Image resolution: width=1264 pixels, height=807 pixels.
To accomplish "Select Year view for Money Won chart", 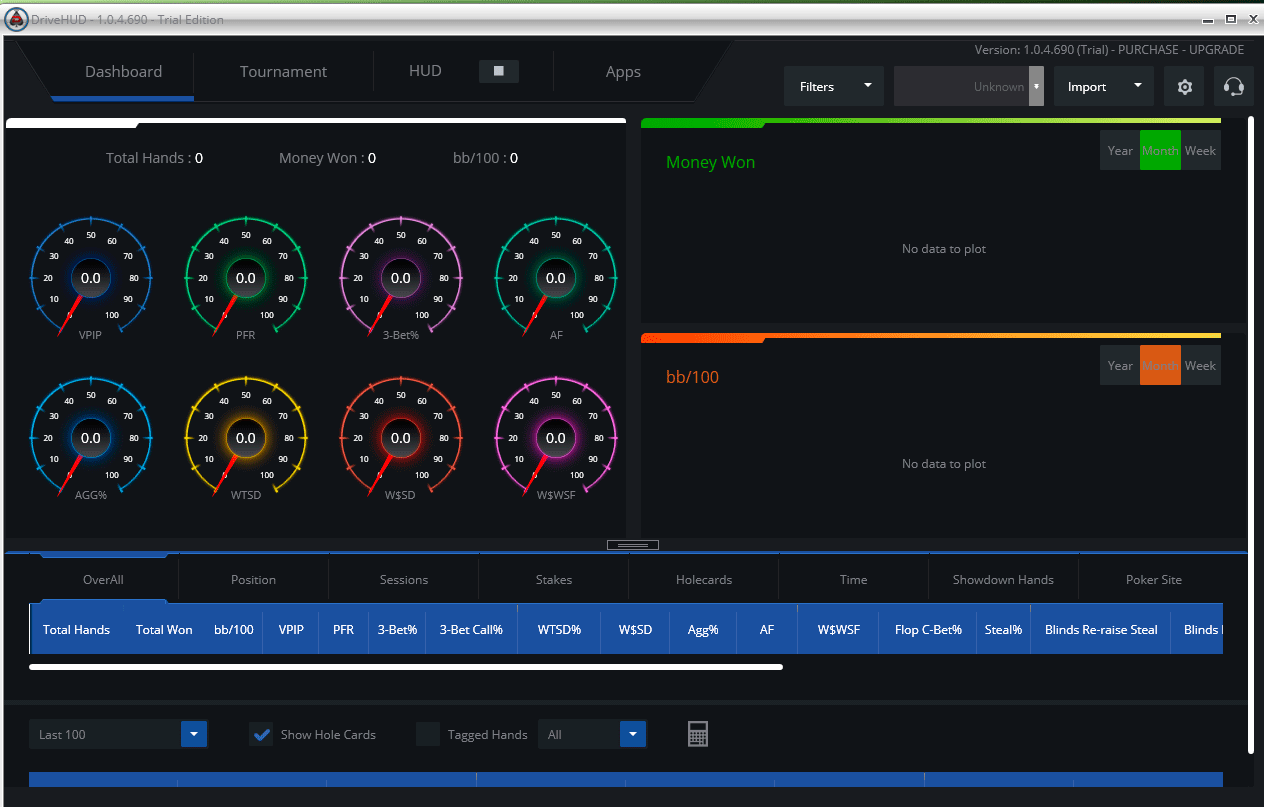I will tap(1119, 150).
